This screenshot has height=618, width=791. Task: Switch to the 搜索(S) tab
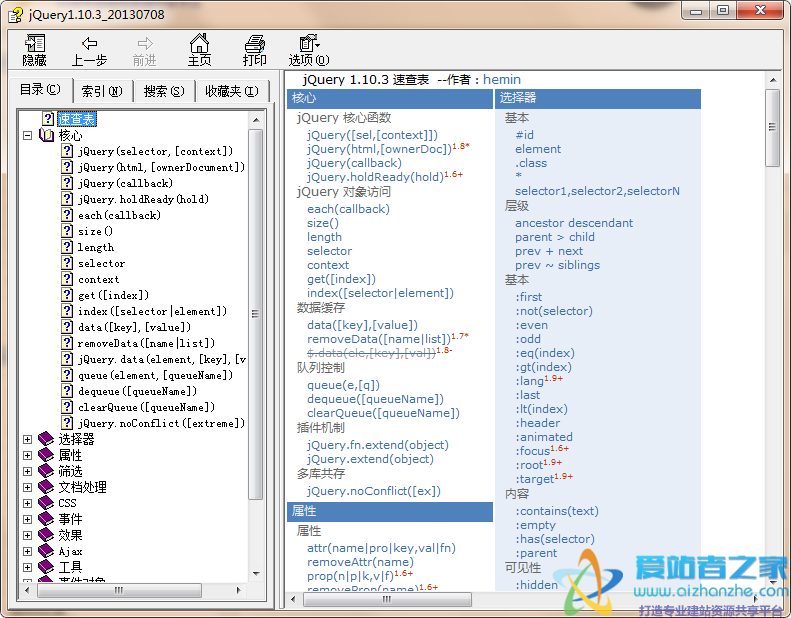pyautogui.click(x=164, y=91)
